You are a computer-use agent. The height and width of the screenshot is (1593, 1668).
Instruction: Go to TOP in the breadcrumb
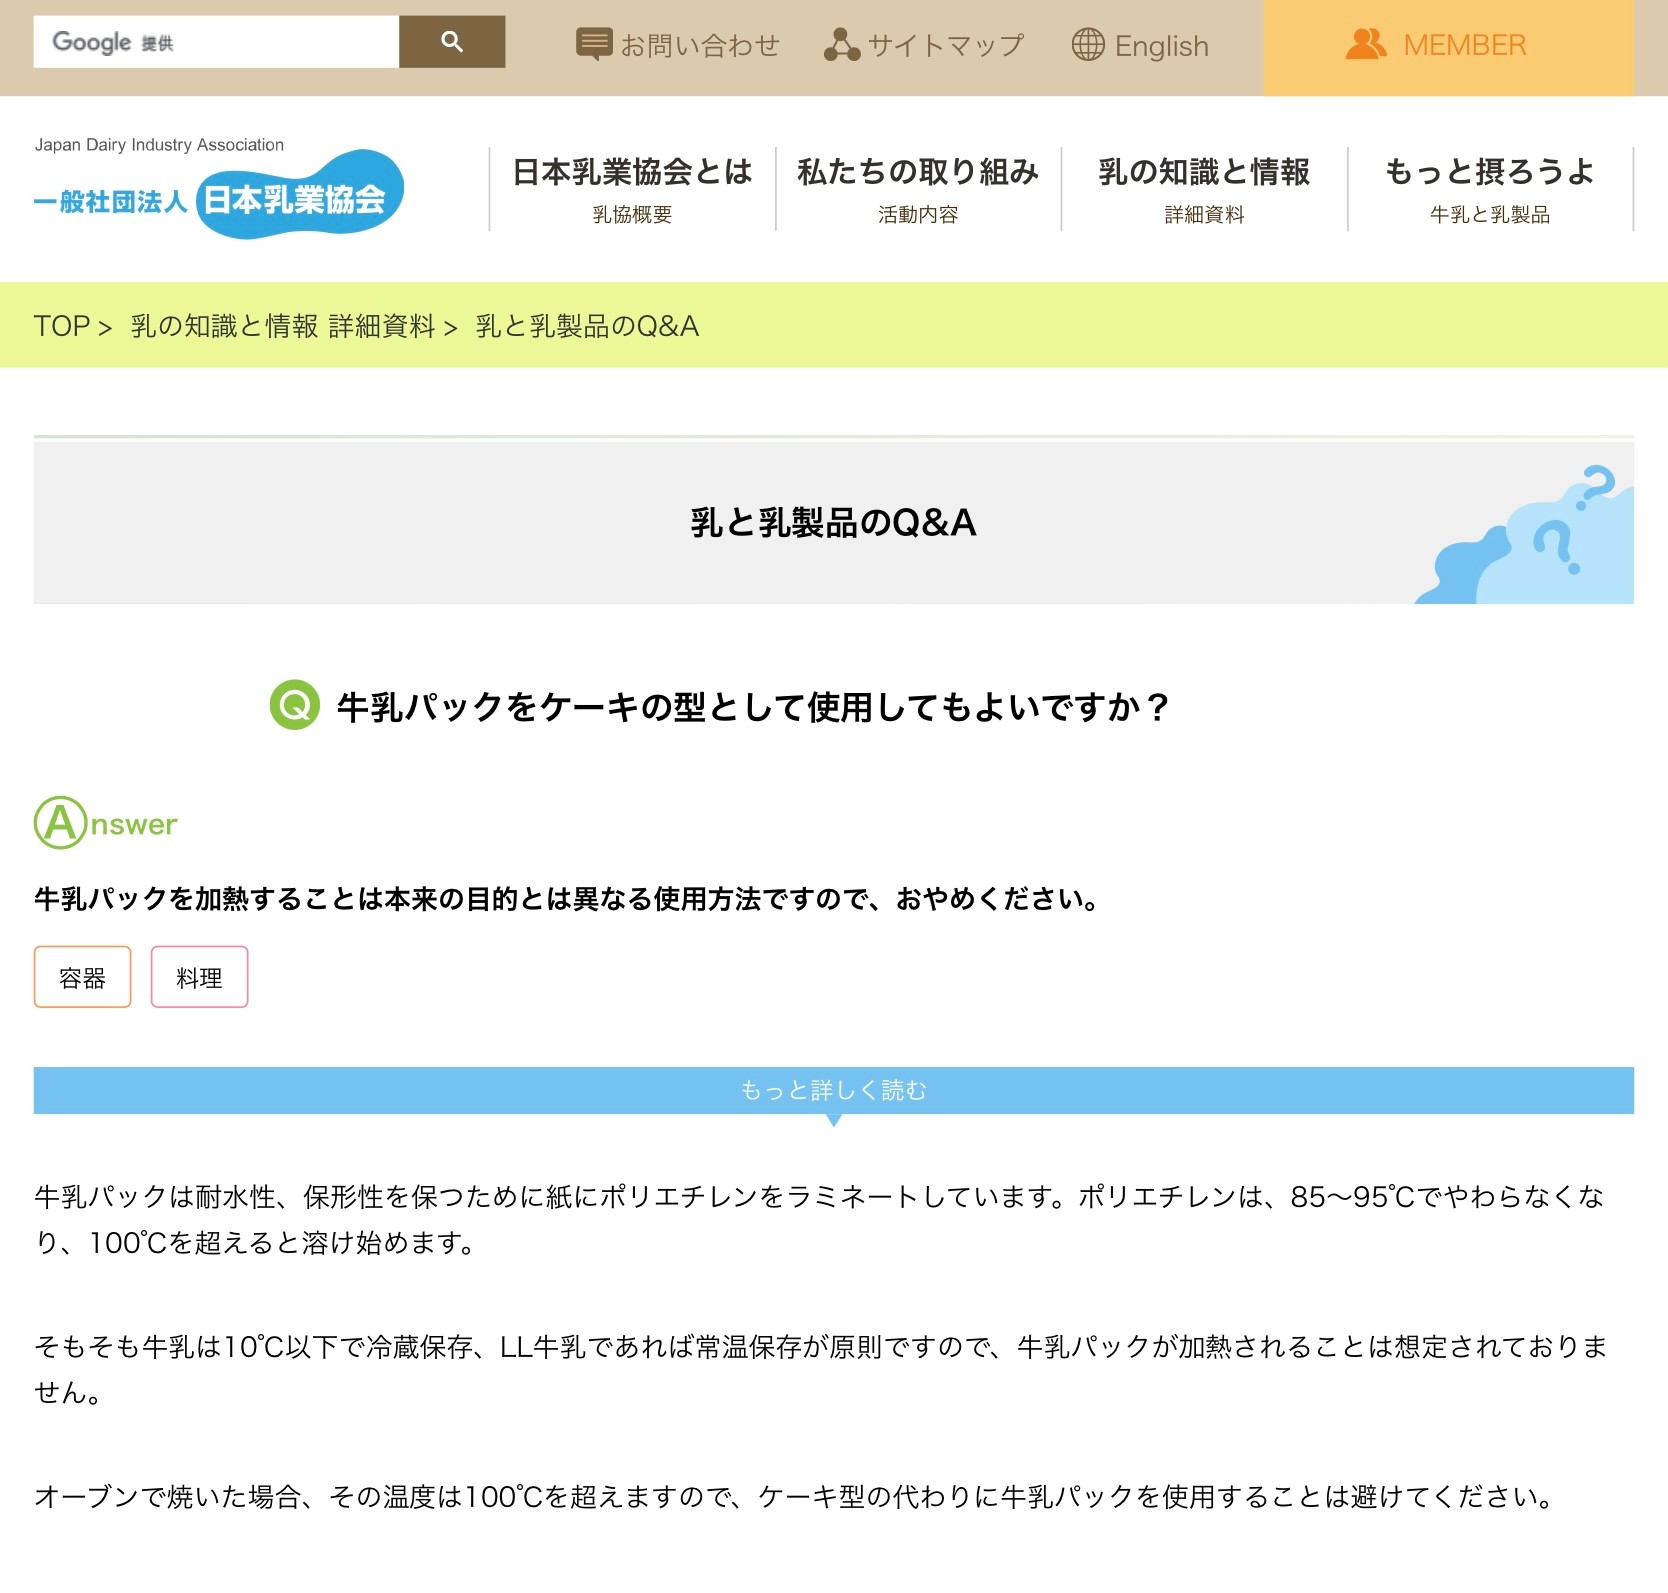coord(61,326)
